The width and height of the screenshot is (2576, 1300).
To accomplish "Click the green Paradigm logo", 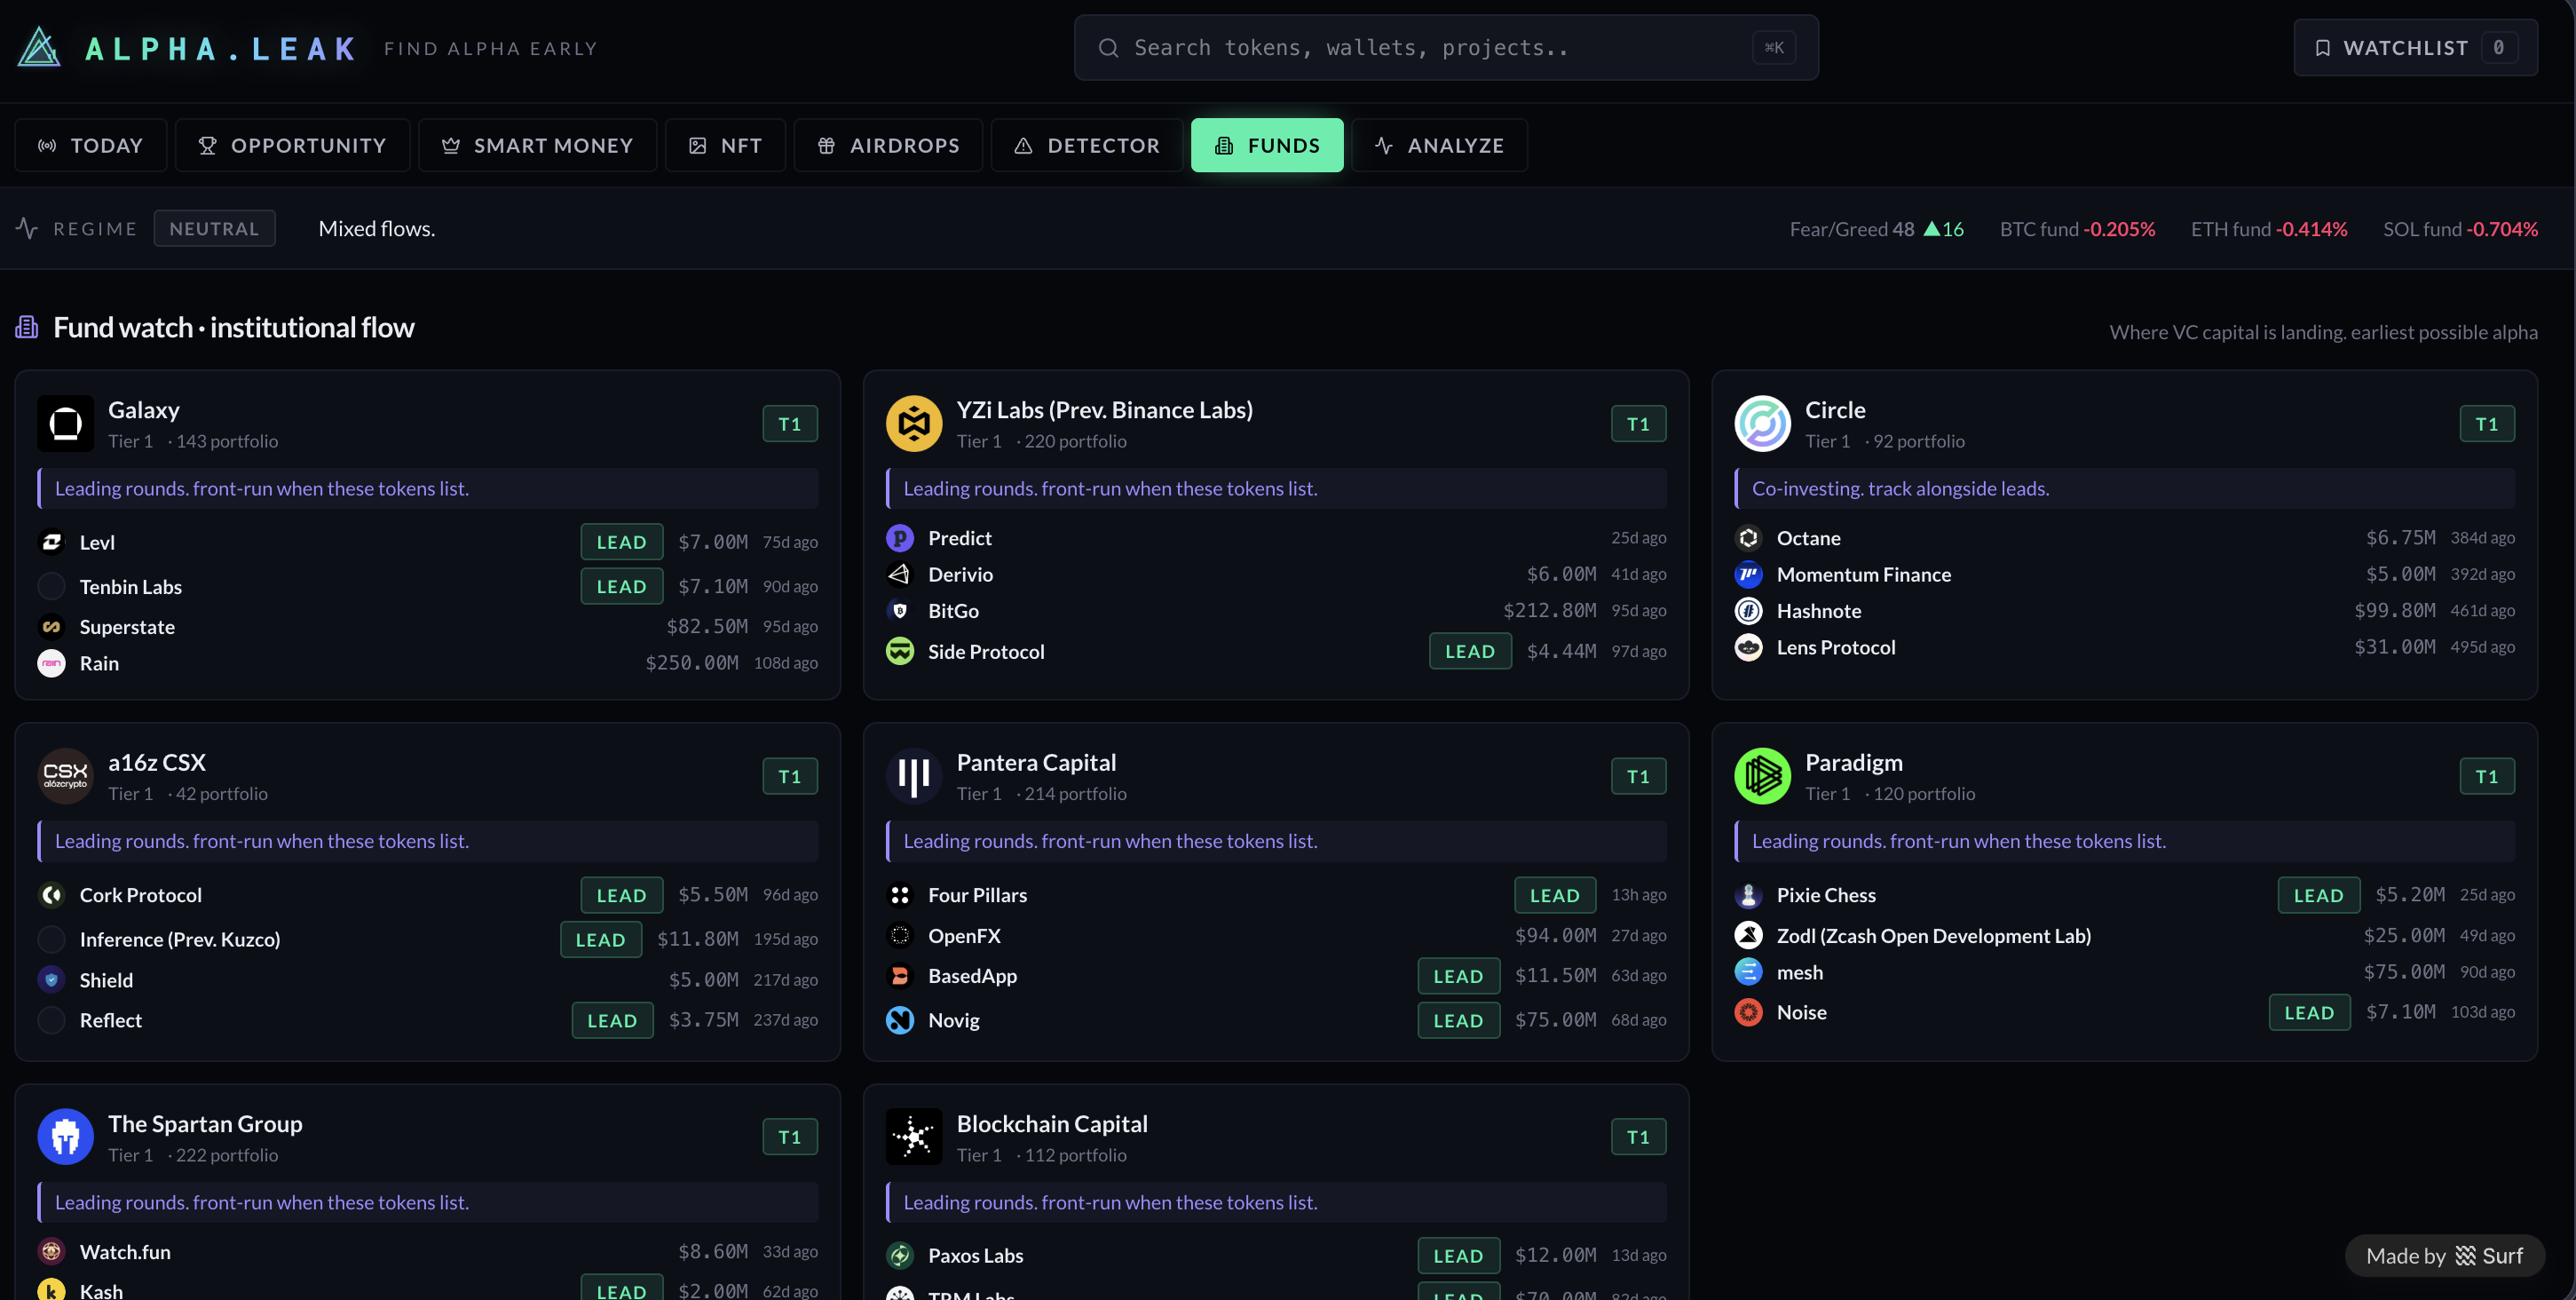I will pos(1761,775).
